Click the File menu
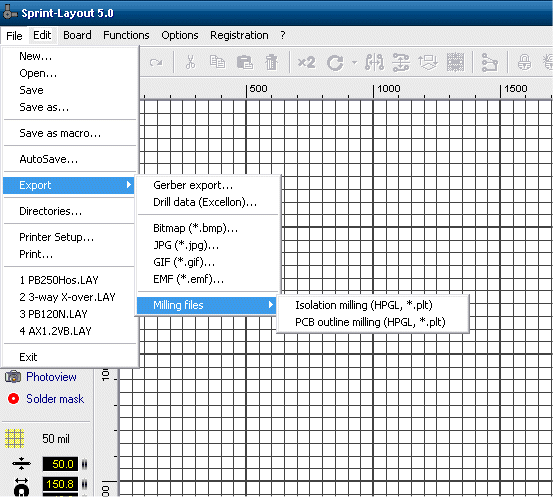This screenshot has height=497, width=553. (14, 36)
